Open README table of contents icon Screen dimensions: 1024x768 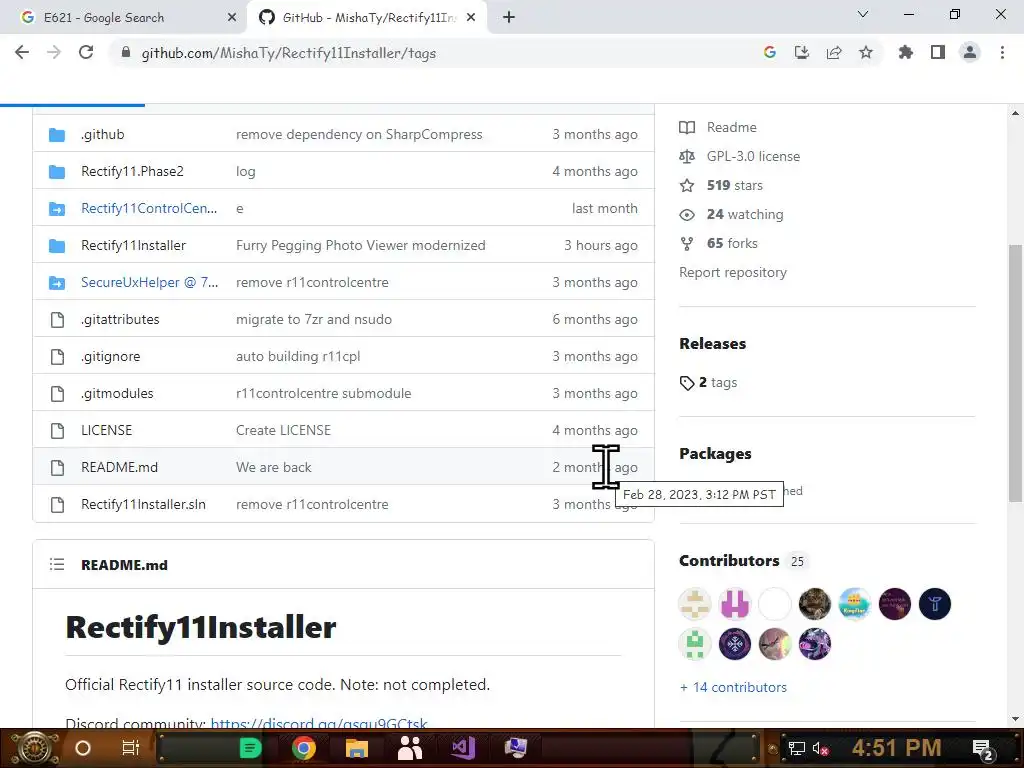(x=57, y=564)
